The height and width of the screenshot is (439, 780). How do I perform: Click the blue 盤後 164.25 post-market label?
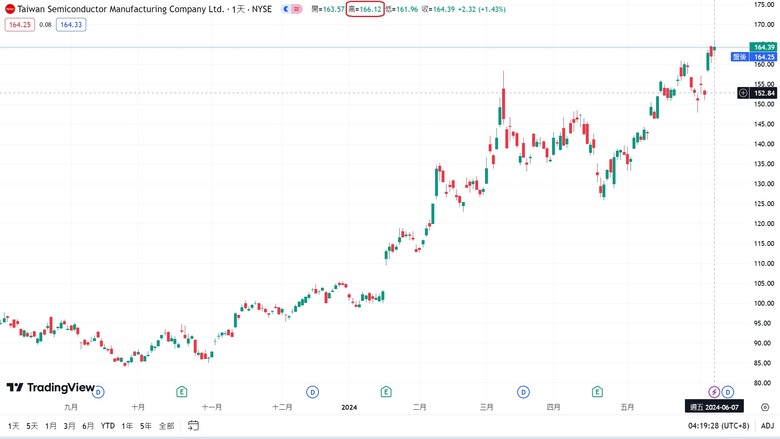tap(754, 57)
